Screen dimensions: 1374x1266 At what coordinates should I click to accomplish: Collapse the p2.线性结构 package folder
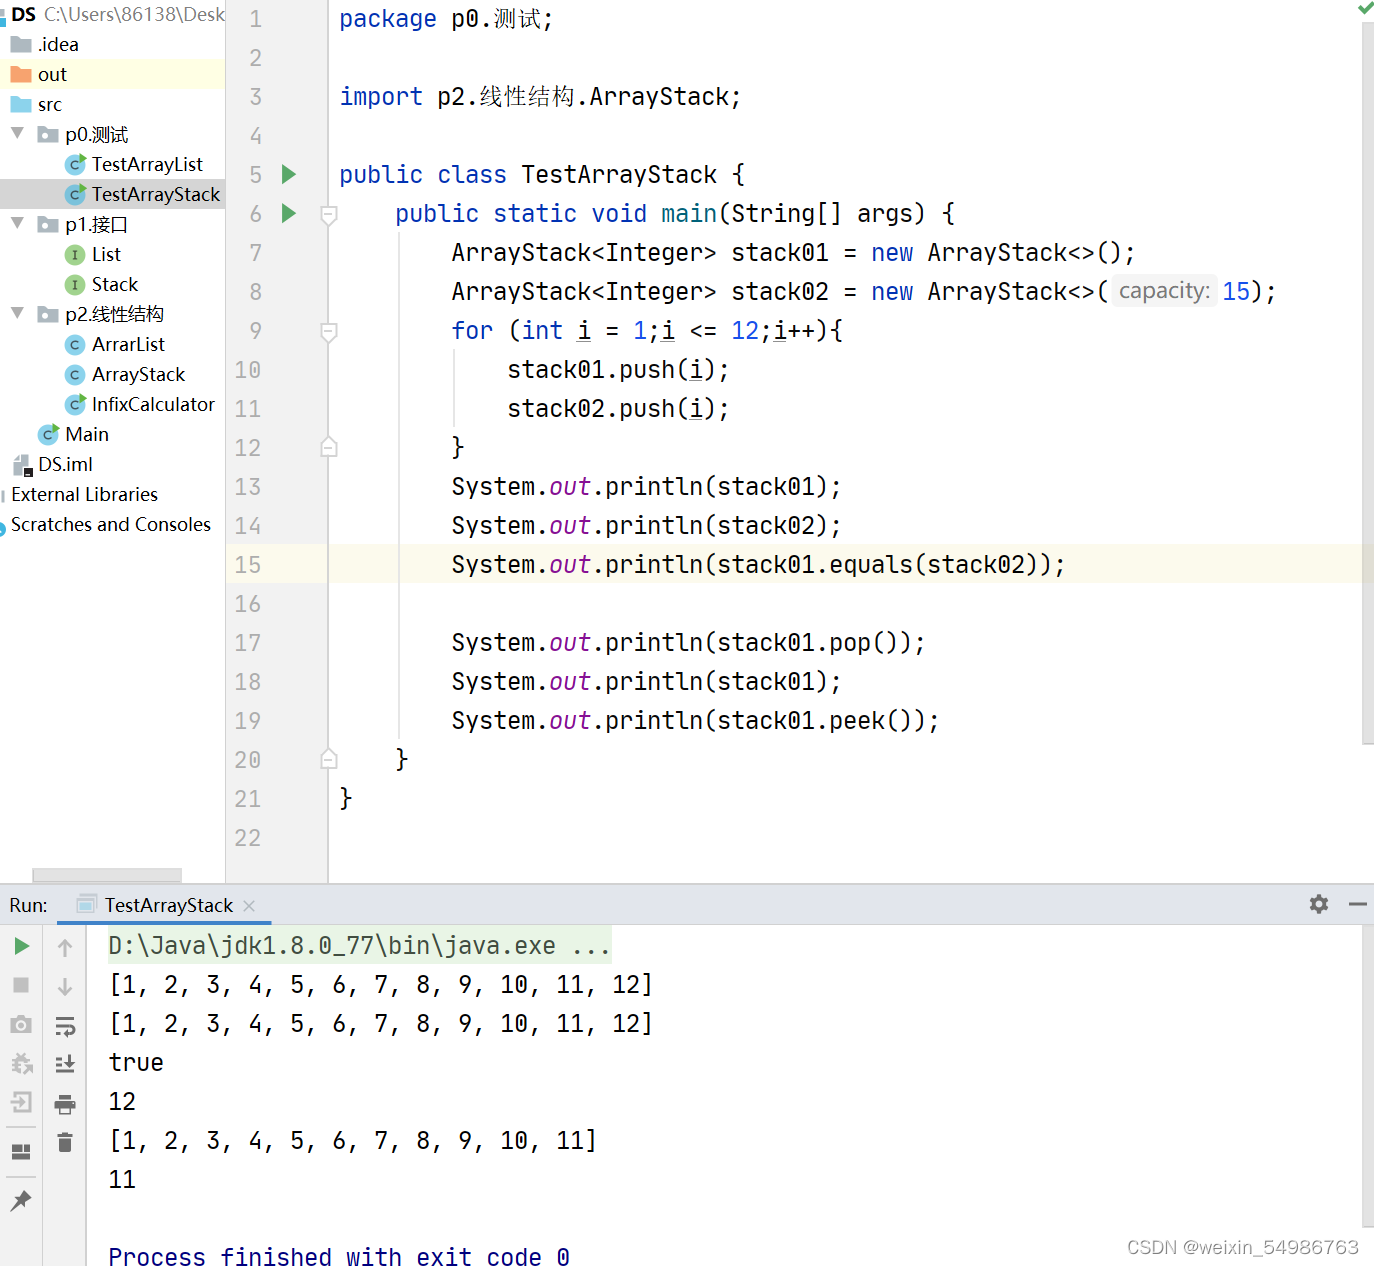tap(17, 313)
